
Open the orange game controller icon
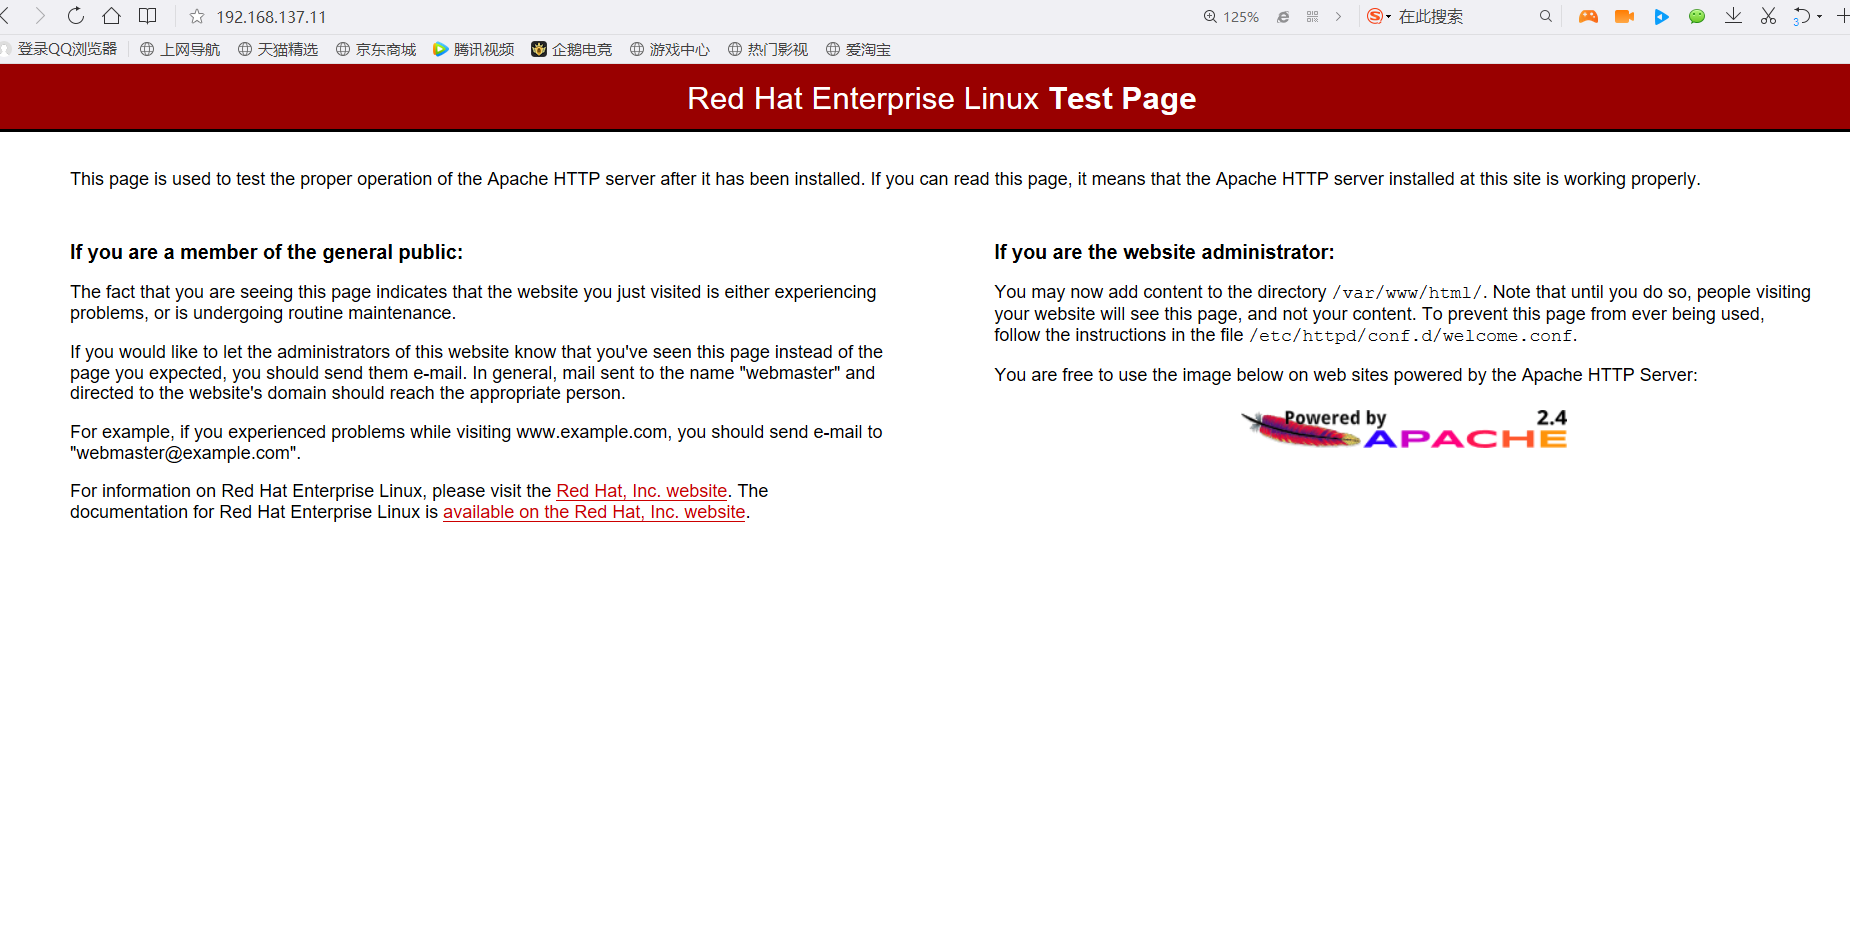pyautogui.click(x=1588, y=16)
